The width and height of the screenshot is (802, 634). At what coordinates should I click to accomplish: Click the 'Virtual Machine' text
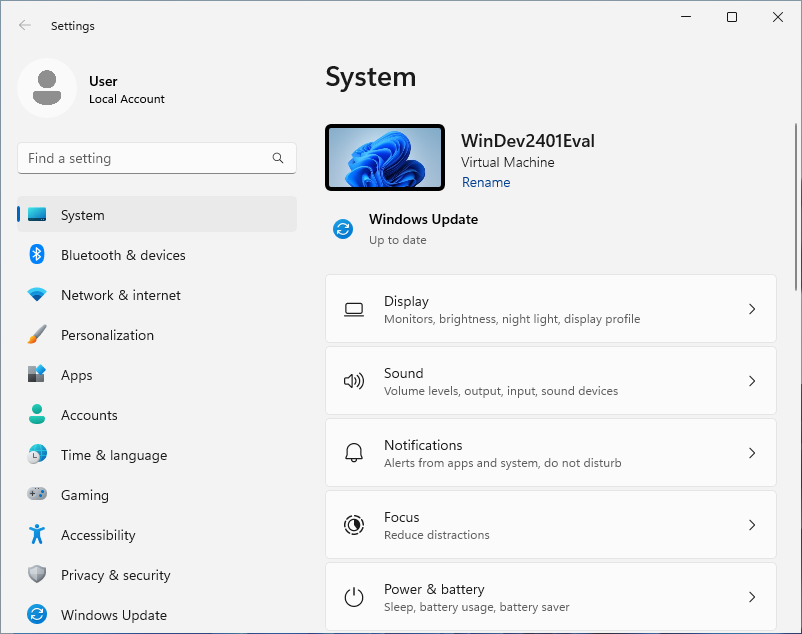click(507, 163)
